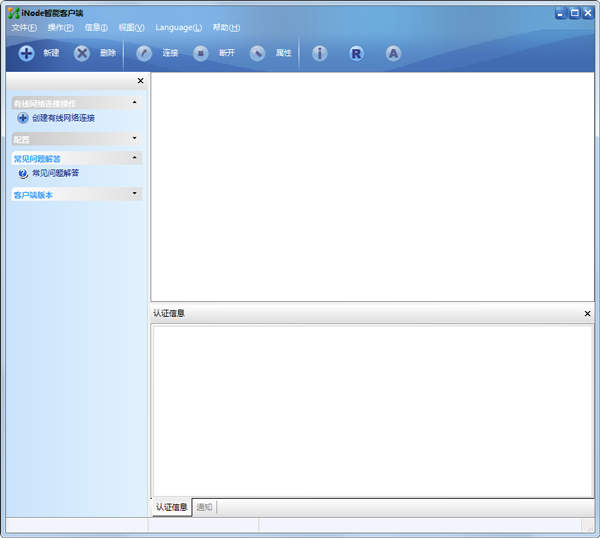This screenshot has height=538, width=600.
Task: Open the 帮助(H) menu
Action: point(227,28)
